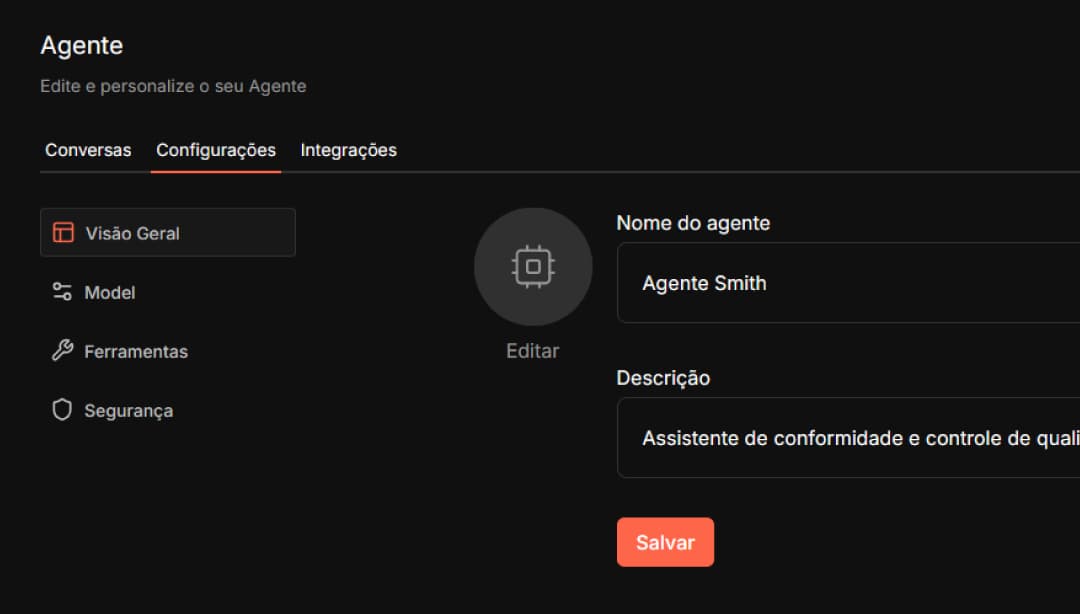Switch to the Integrações tab
The height and width of the screenshot is (614, 1080).
point(349,150)
